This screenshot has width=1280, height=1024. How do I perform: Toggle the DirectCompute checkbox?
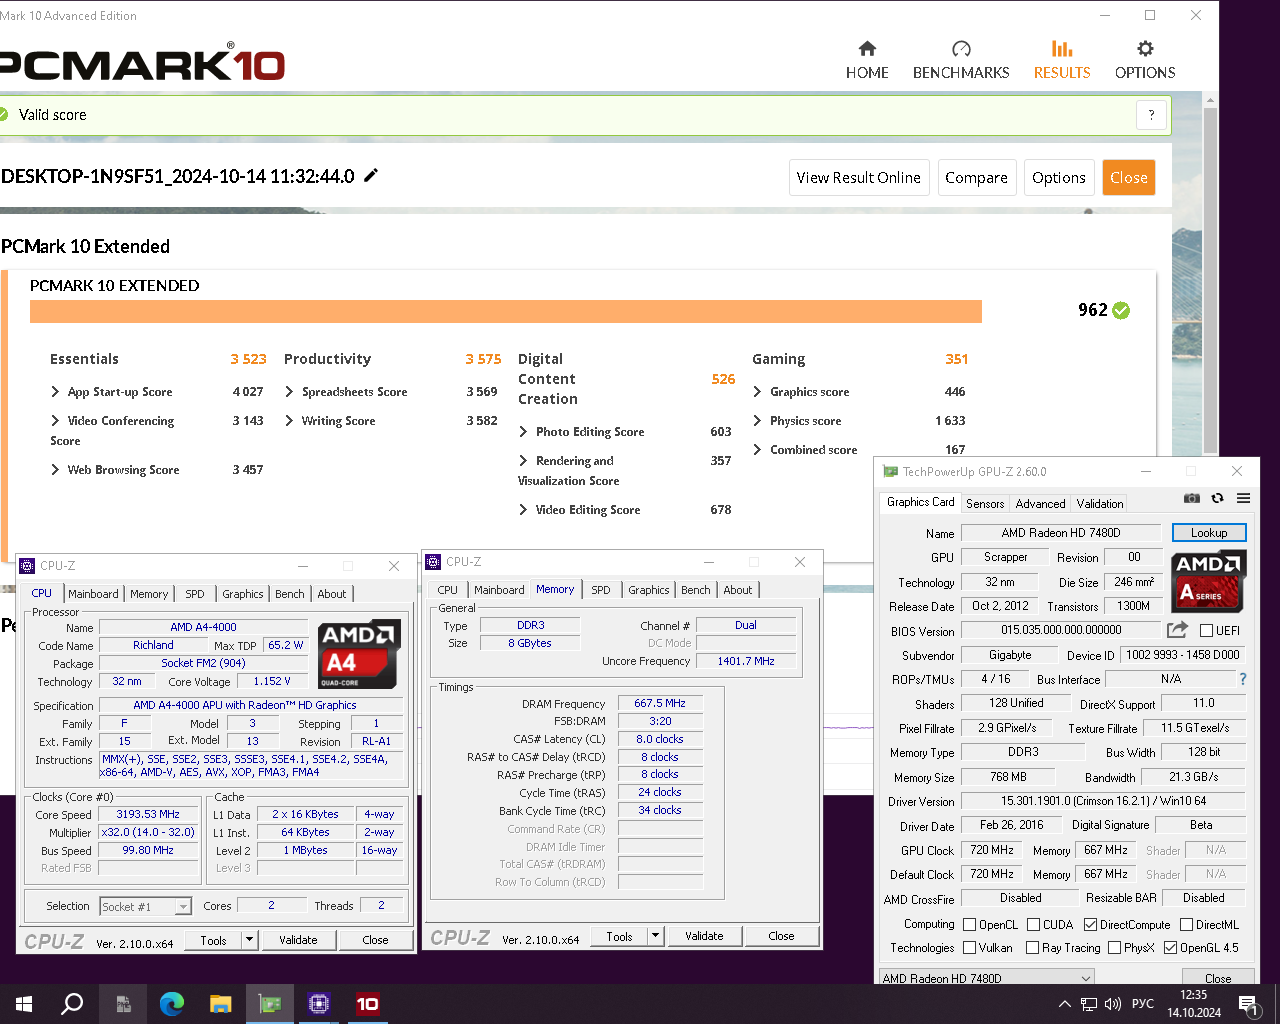1090,925
